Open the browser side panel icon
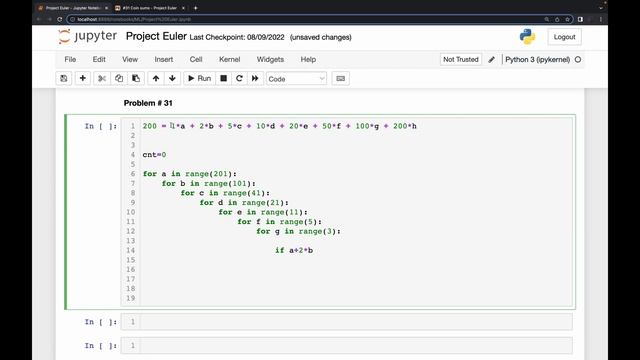640x360 pixels. tap(580, 19)
